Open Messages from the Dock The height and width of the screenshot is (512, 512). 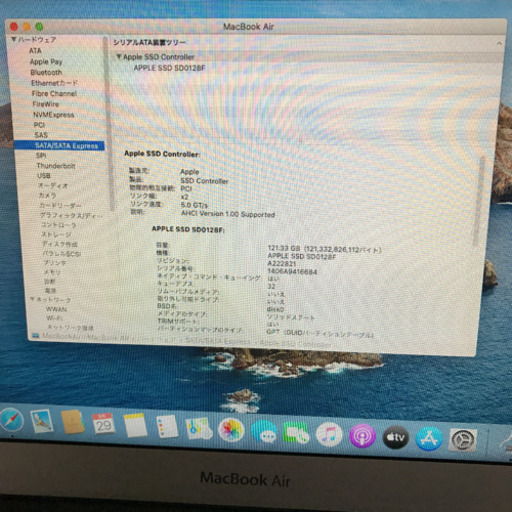(x=264, y=432)
